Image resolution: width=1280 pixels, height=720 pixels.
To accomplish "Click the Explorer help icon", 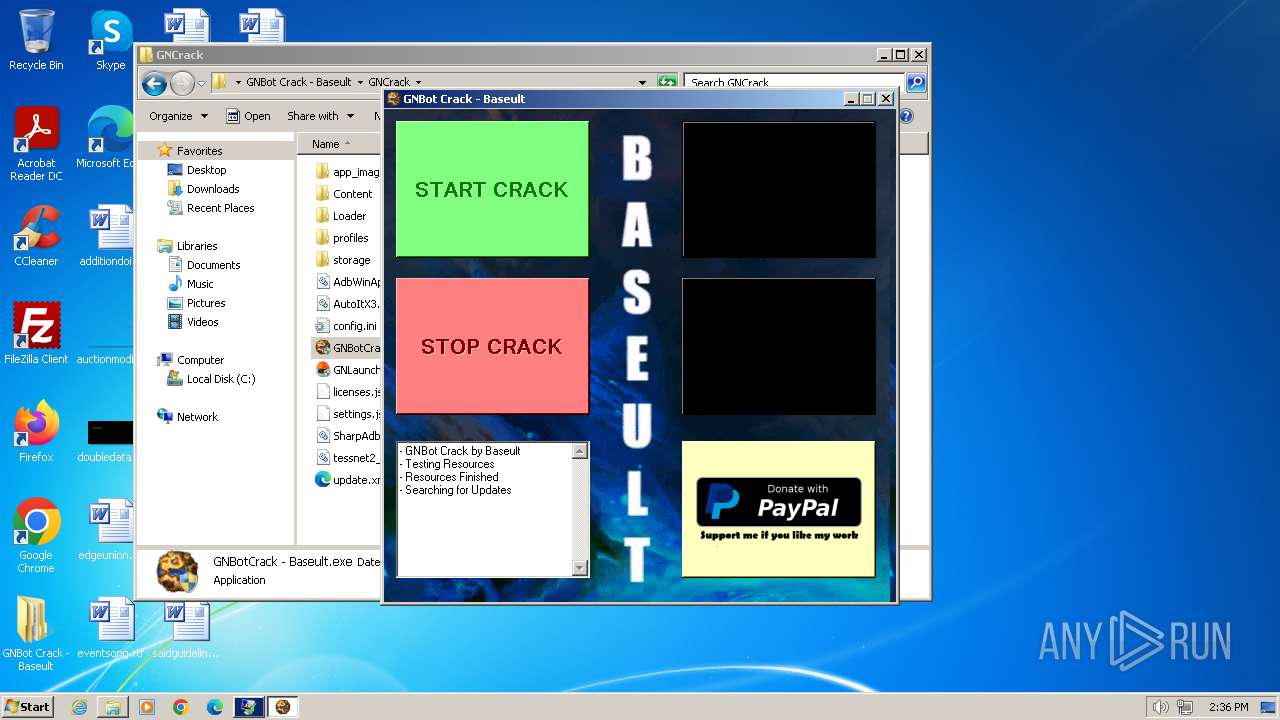I will [906, 116].
